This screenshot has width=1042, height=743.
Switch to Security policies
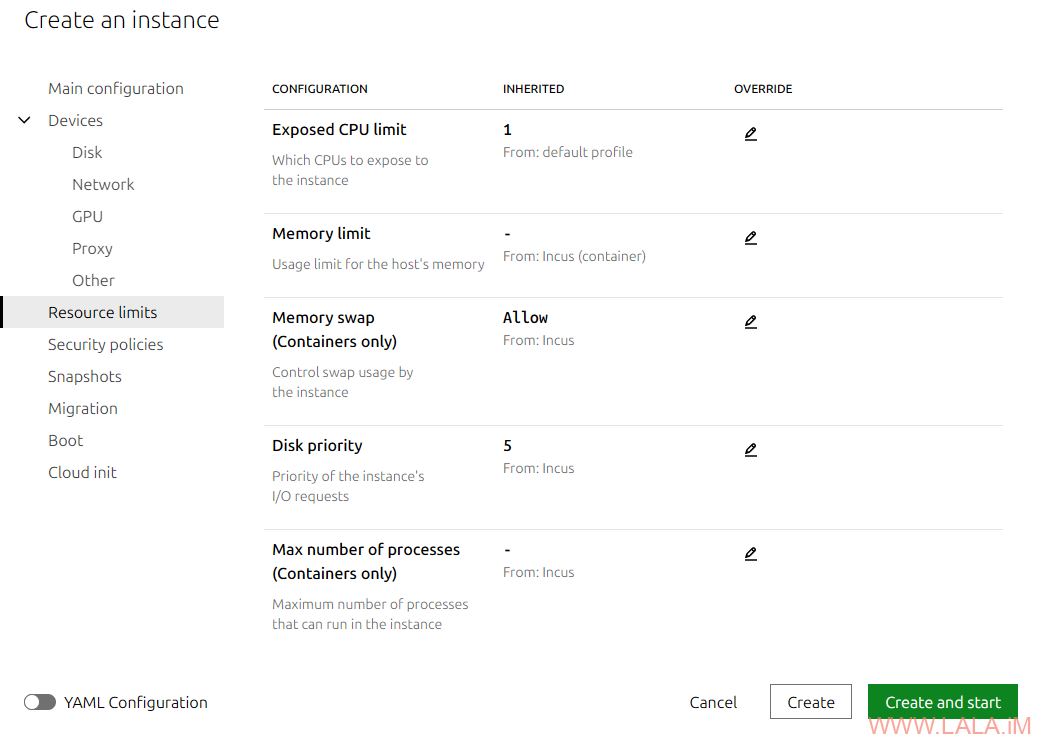[105, 344]
